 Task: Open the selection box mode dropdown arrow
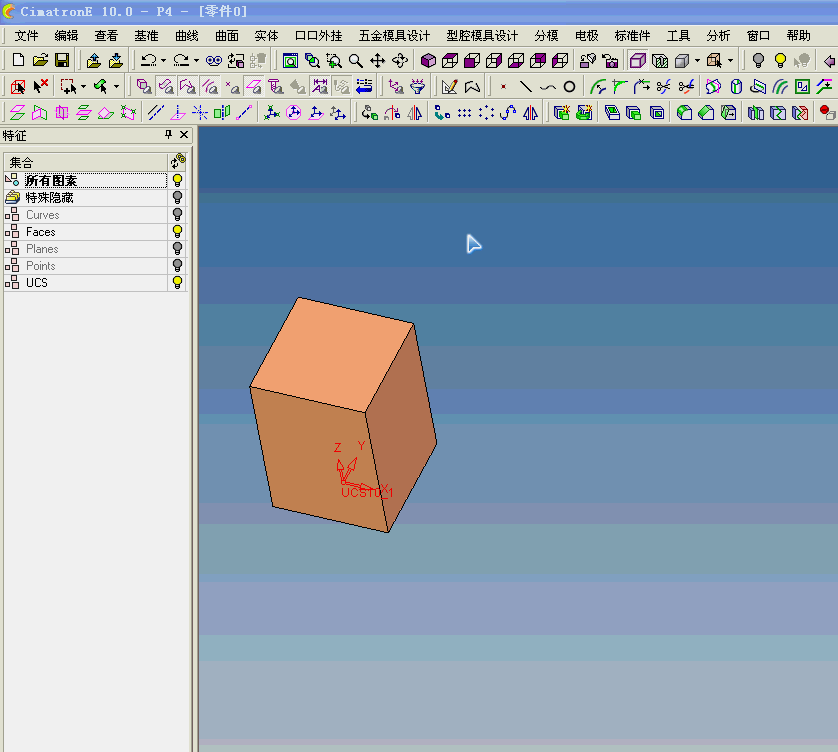tap(83, 87)
